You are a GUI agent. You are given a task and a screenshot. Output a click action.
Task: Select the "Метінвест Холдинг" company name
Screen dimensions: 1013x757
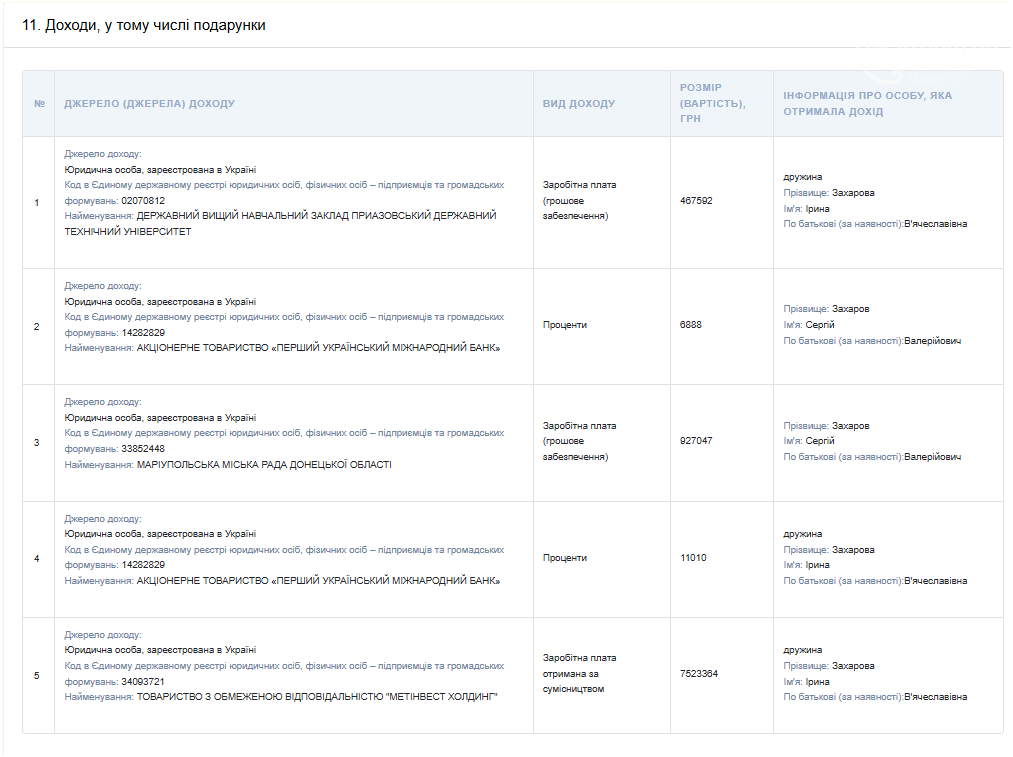(x=317, y=697)
